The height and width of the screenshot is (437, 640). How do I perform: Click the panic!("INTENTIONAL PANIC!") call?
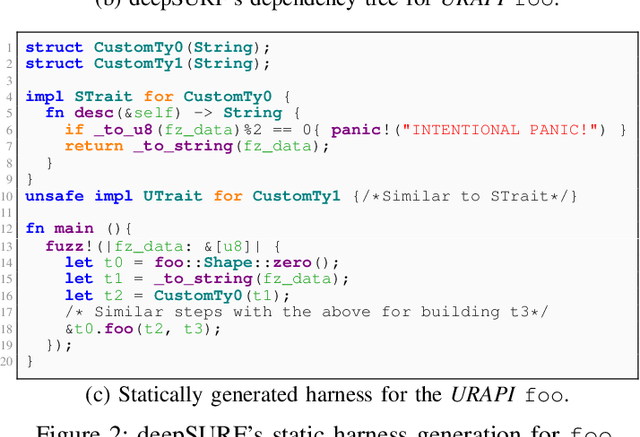tap(469, 130)
